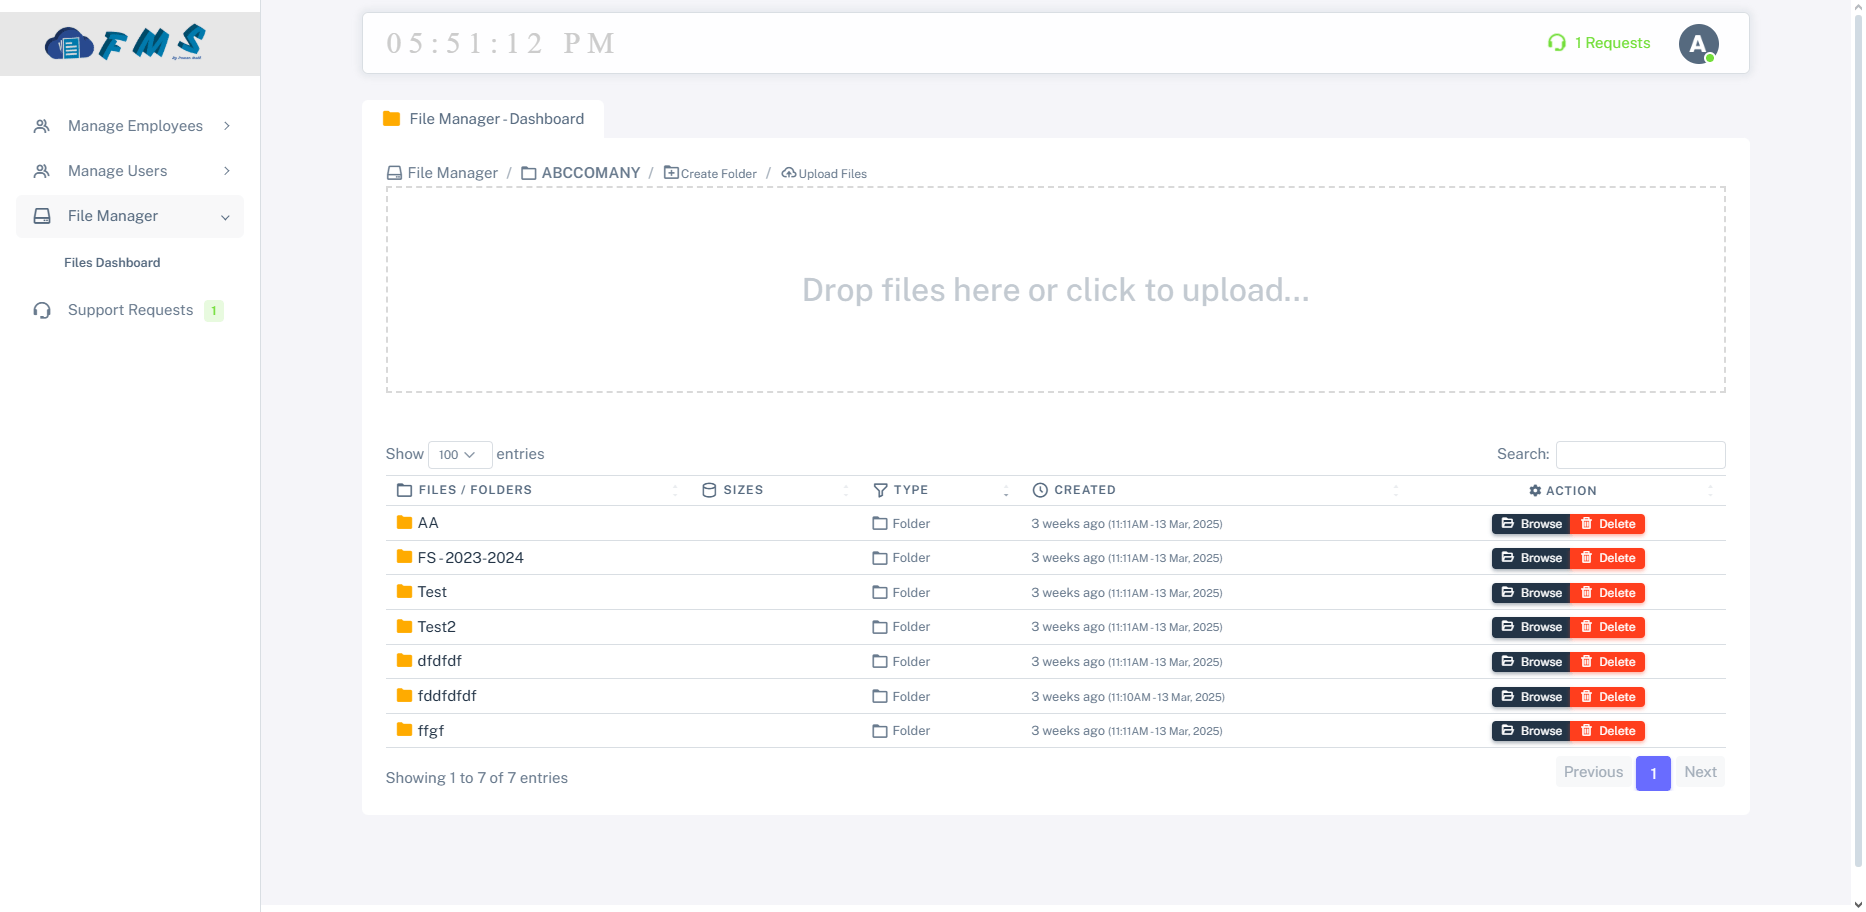Browse the dfdfdf folder
The width and height of the screenshot is (1866, 912).
point(1531,662)
